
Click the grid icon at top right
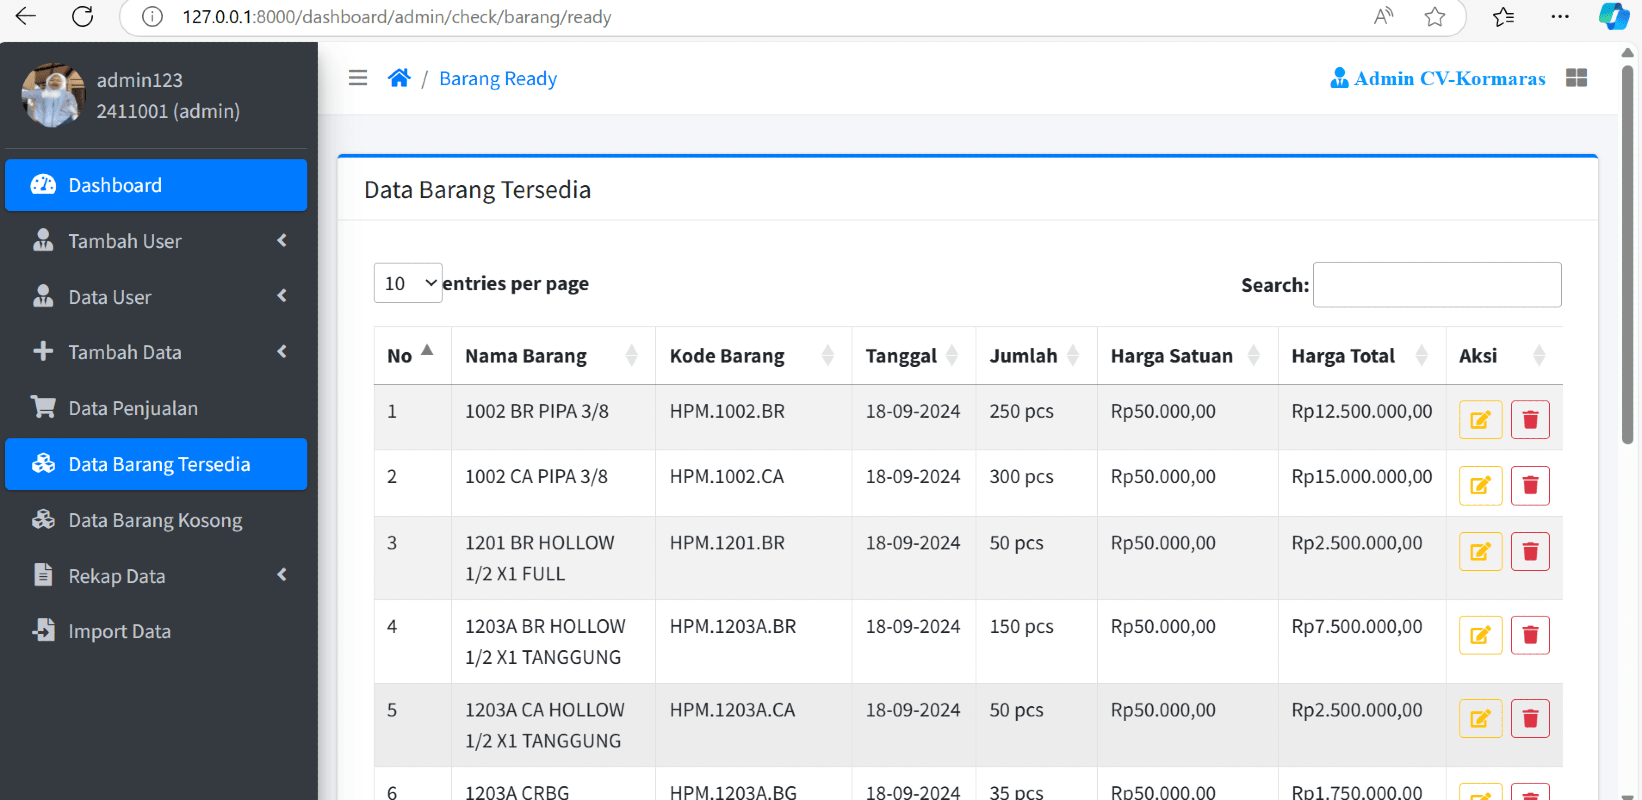(x=1577, y=78)
